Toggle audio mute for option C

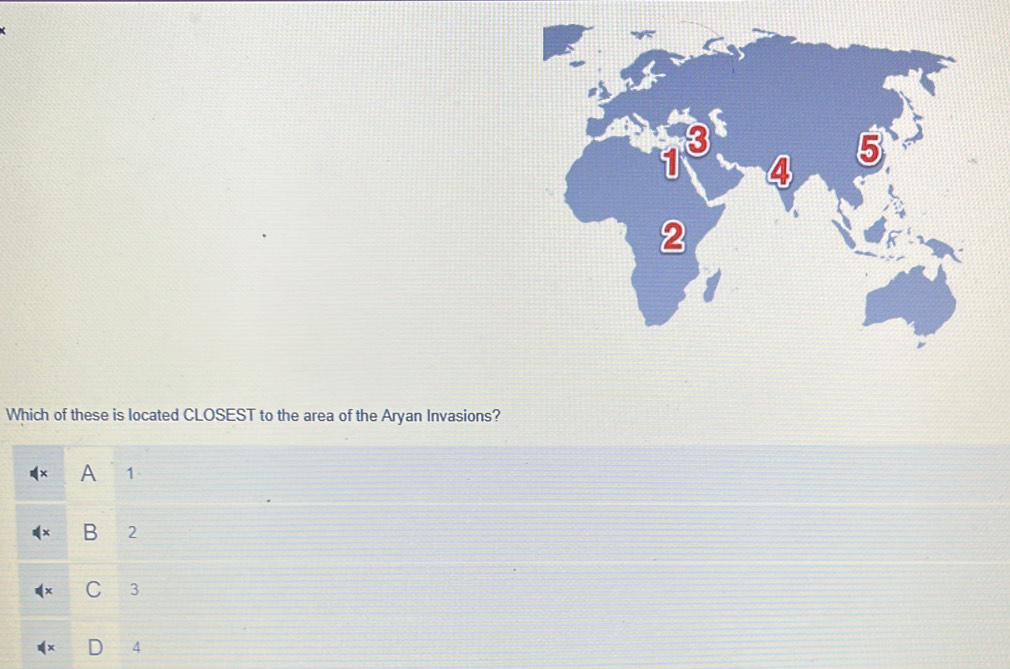coord(41,590)
